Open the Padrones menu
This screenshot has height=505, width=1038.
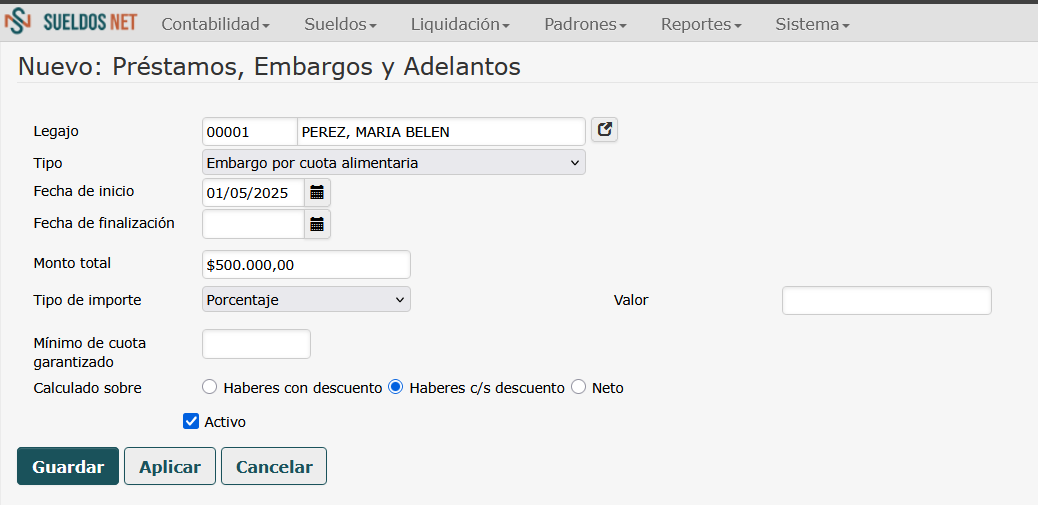tap(585, 24)
